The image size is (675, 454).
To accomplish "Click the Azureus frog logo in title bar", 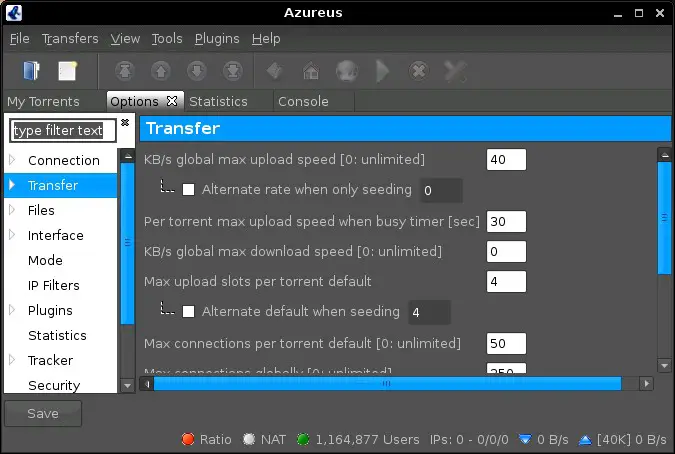I will point(14,12).
